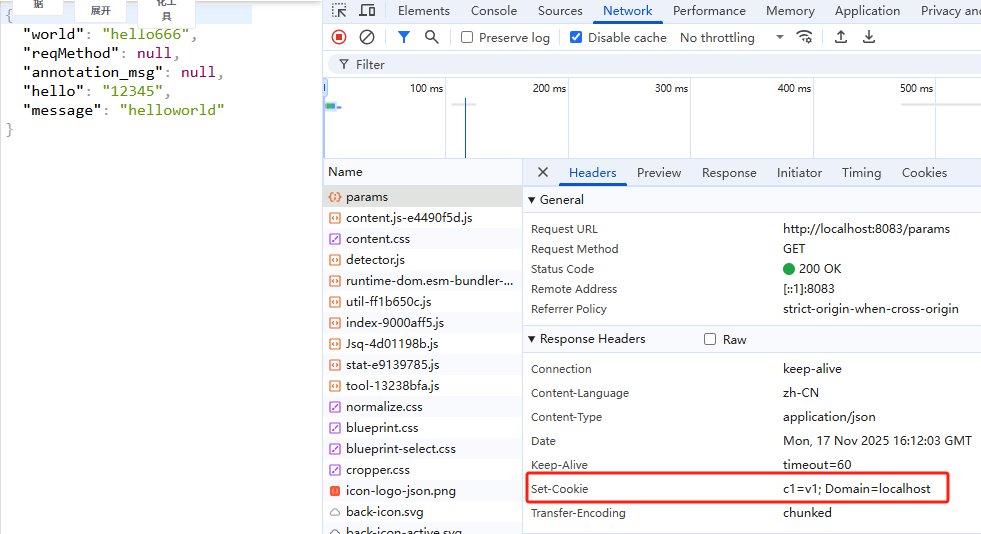Select blueprint.css request

pyautogui.click(x=423, y=428)
